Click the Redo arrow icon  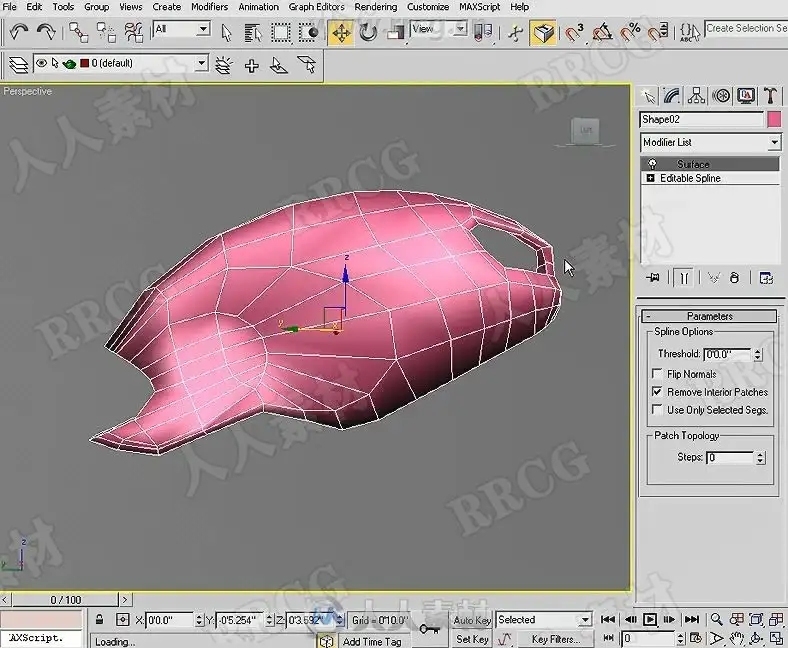pos(46,33)
